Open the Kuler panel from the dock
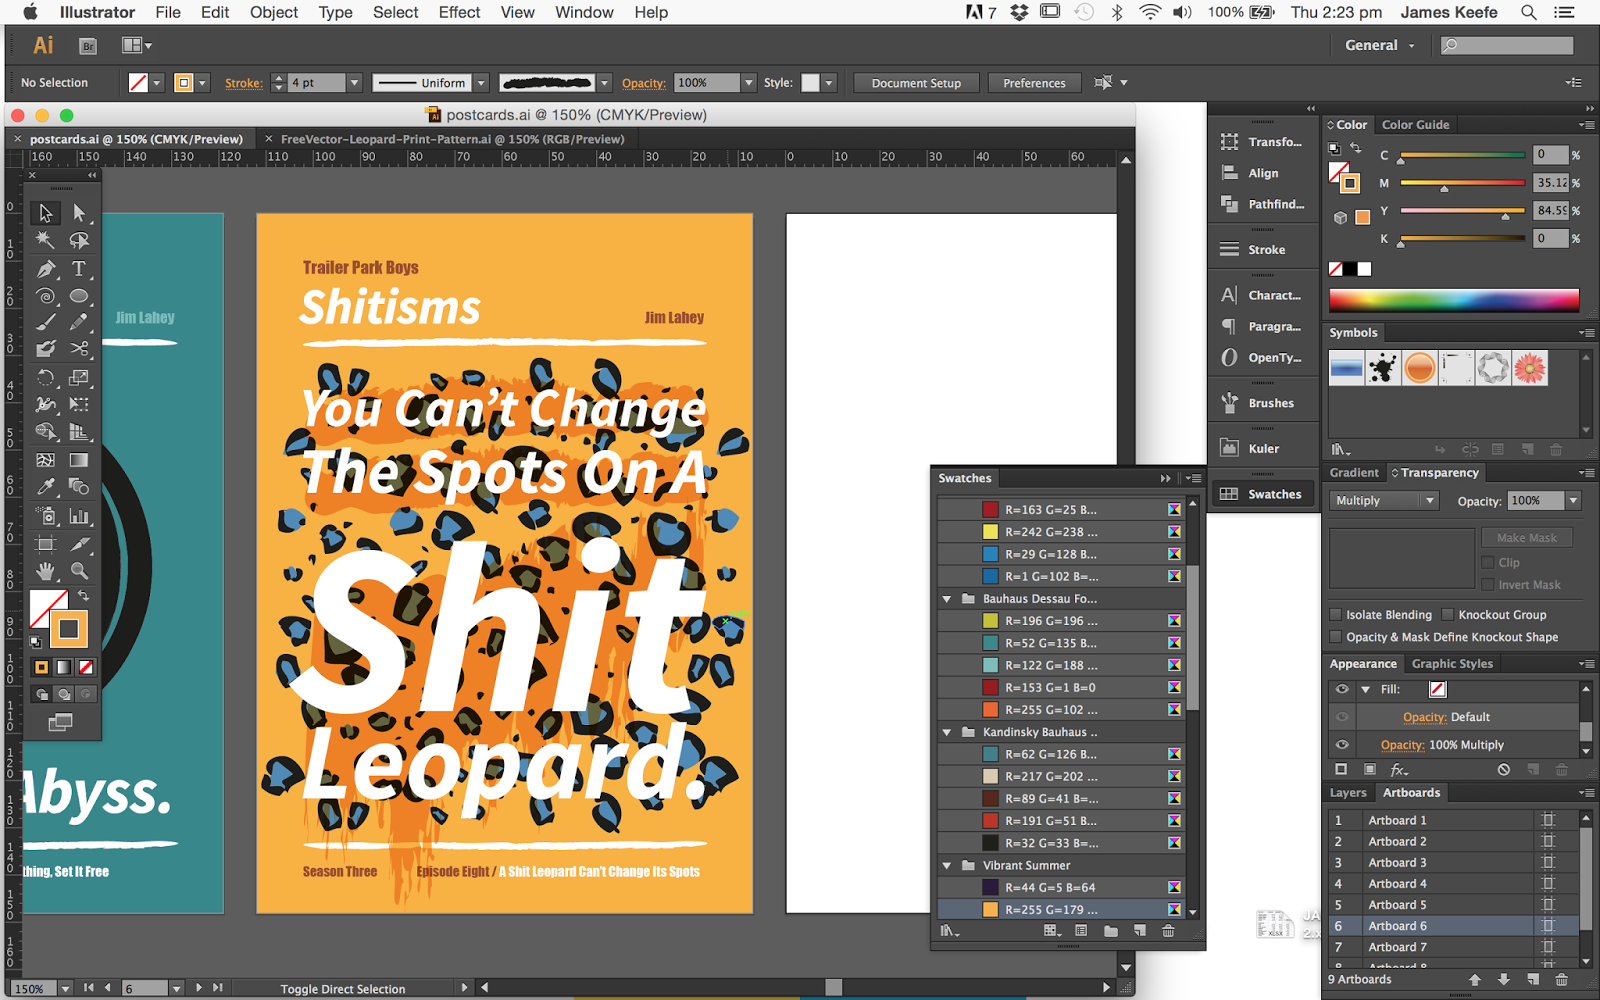Image resolution: width=1600 pixels, height=1000 pixels. [x=1263, y=449]
